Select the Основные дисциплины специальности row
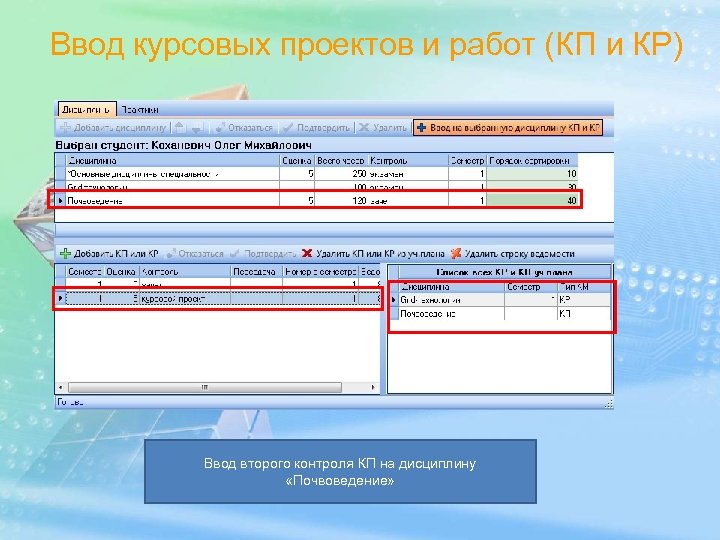Image resolution: width=720 pixels, height=540 pixels. pos(316,174)
